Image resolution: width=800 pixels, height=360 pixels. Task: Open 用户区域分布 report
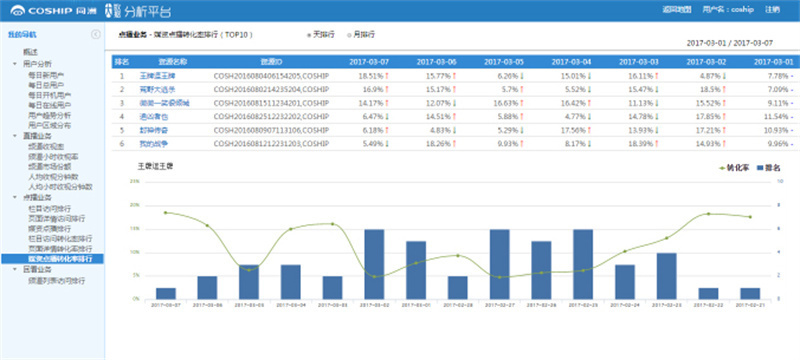[x=49, y=125]
